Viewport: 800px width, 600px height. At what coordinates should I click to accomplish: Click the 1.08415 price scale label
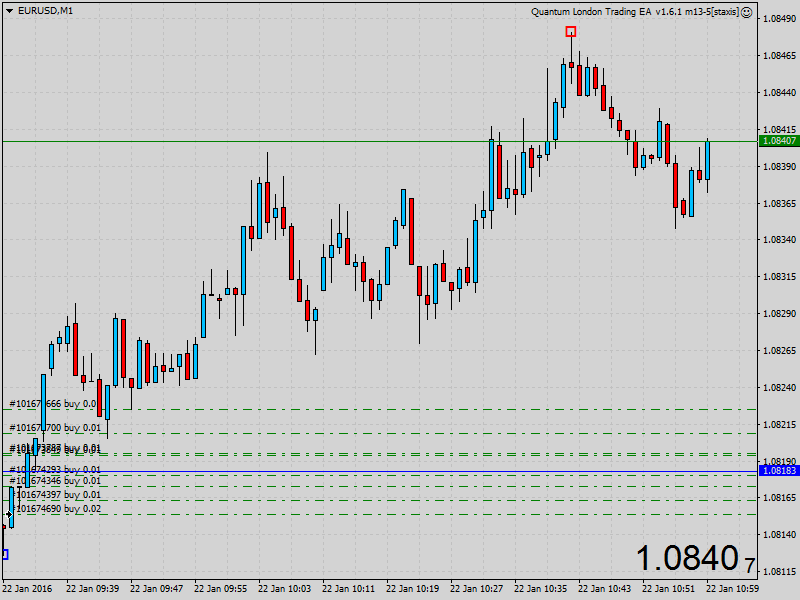(779, 130)
